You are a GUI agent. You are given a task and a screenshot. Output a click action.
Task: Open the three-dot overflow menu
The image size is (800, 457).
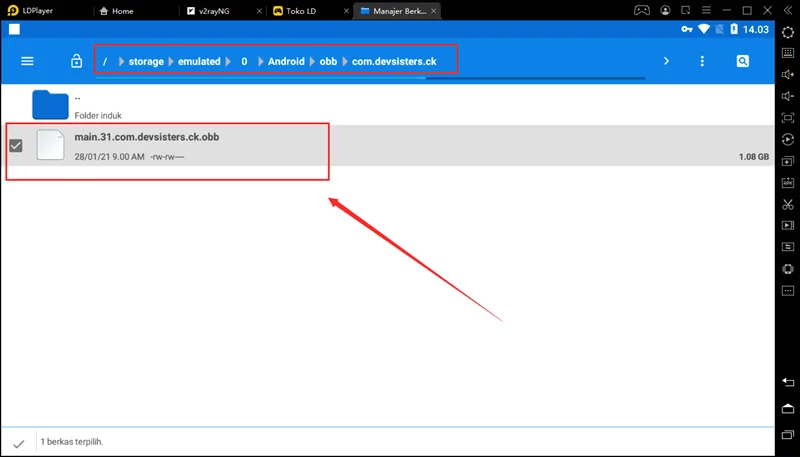tap(702, 61)
